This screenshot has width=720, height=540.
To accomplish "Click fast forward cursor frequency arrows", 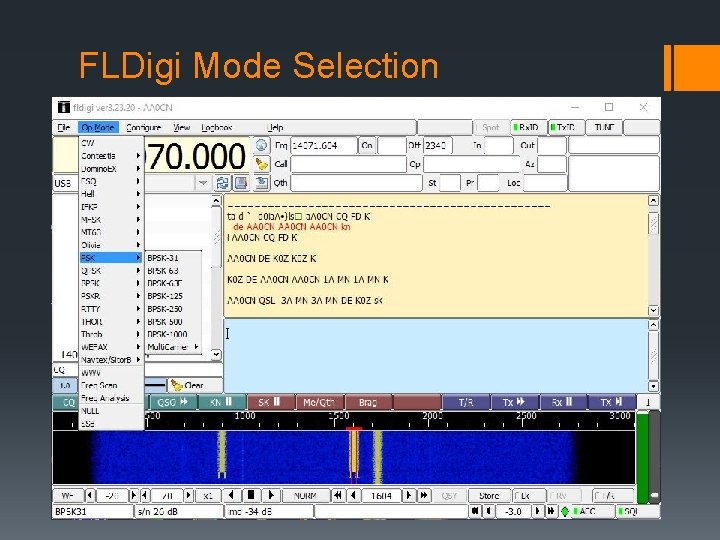I will [424, 495].
